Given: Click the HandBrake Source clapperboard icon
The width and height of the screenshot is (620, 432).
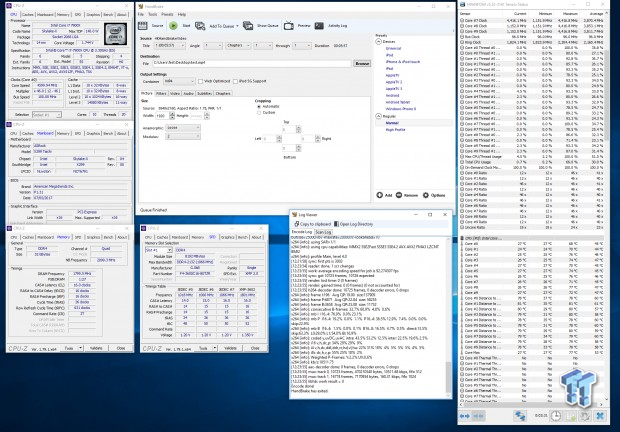Looking at the screenshot, I should click(143, 26).
